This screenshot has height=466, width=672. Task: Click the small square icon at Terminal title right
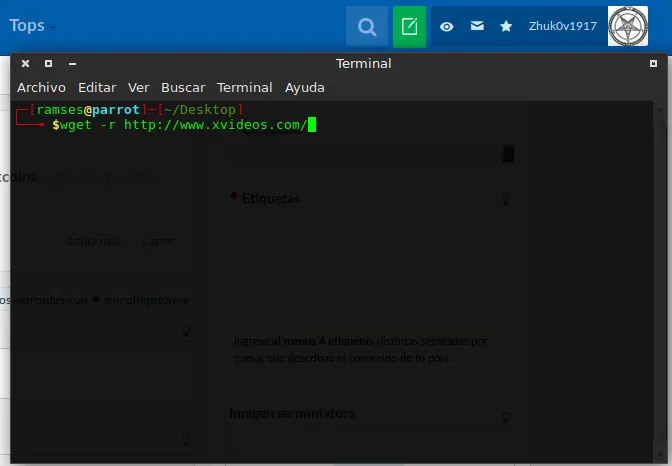pos(653,63)
